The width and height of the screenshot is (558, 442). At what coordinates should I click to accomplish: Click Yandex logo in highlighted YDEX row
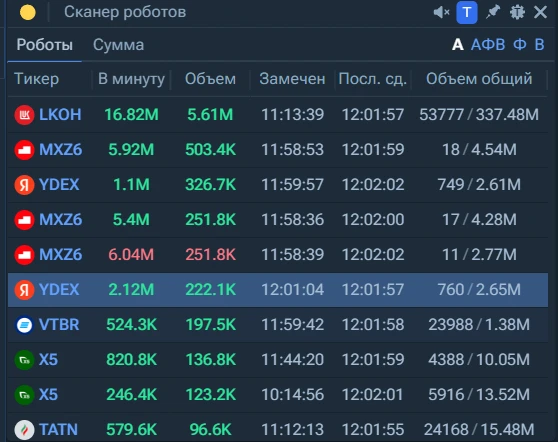coord(24,290)
